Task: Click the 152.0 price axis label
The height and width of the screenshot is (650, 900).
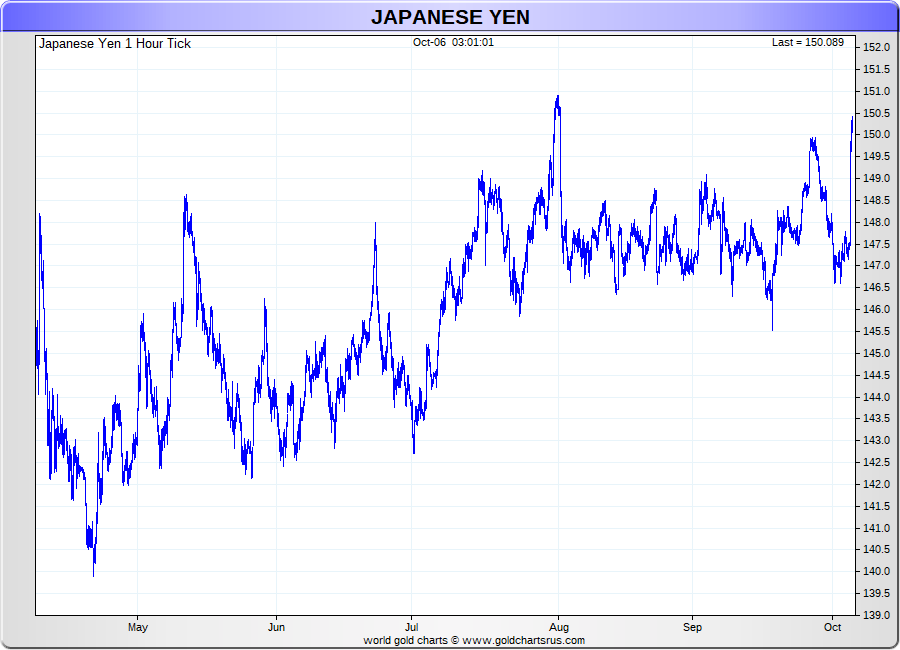Action: tap(877, 48)
